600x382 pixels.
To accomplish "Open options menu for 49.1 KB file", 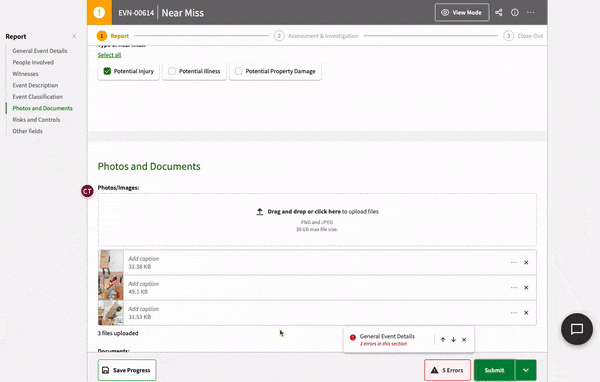I will tap(514, 287).
